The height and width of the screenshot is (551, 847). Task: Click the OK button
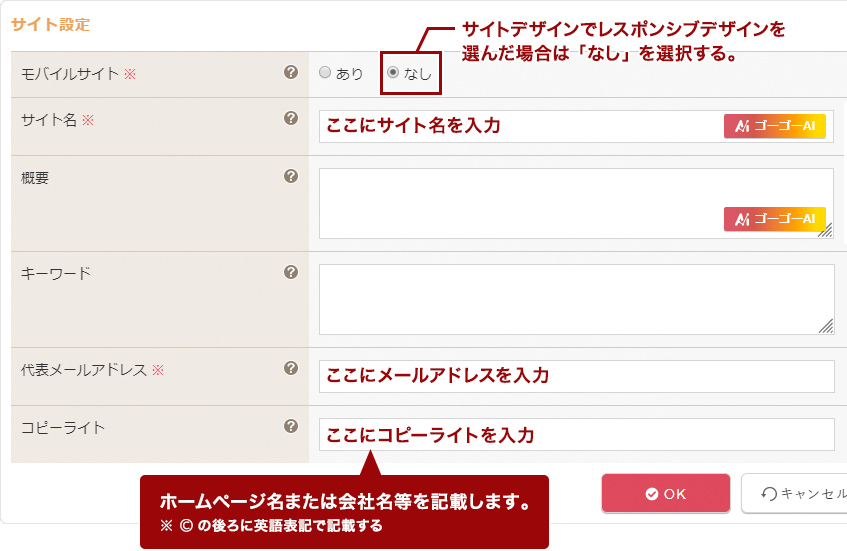(665, 493)
